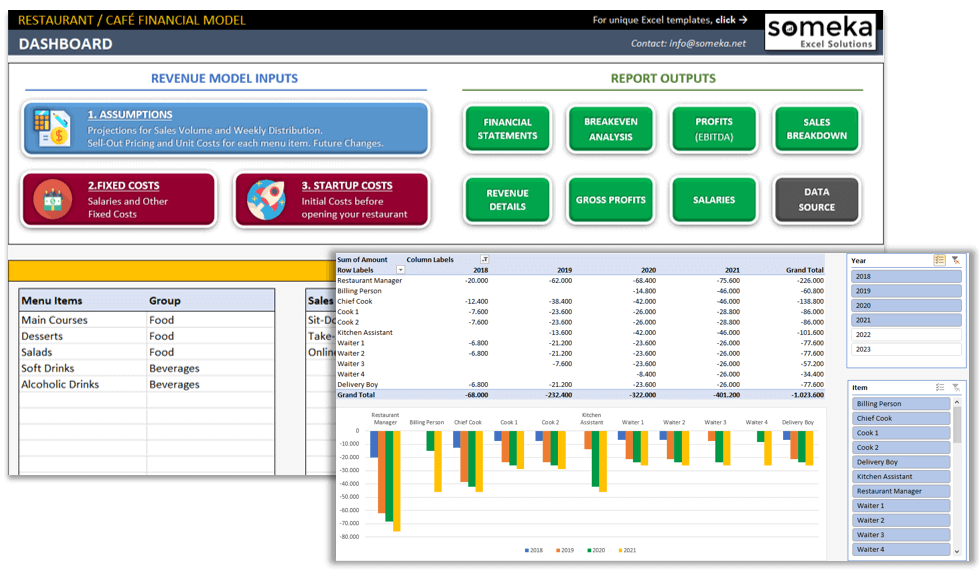Image resolution: width=979 pixels, height=570 pixels.
Task: Click the orange 2019 legend swatch
Action: 558,551
